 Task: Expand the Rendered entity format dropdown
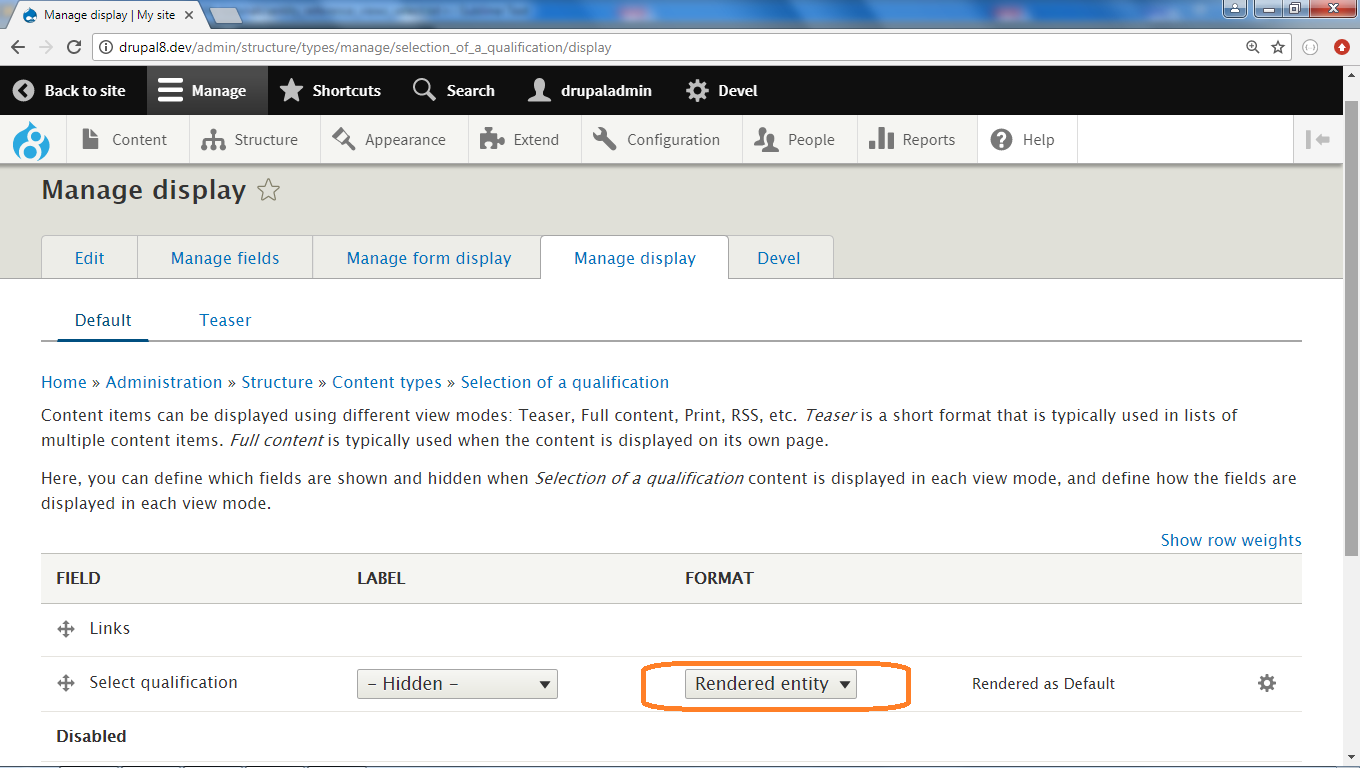point(771,684)
